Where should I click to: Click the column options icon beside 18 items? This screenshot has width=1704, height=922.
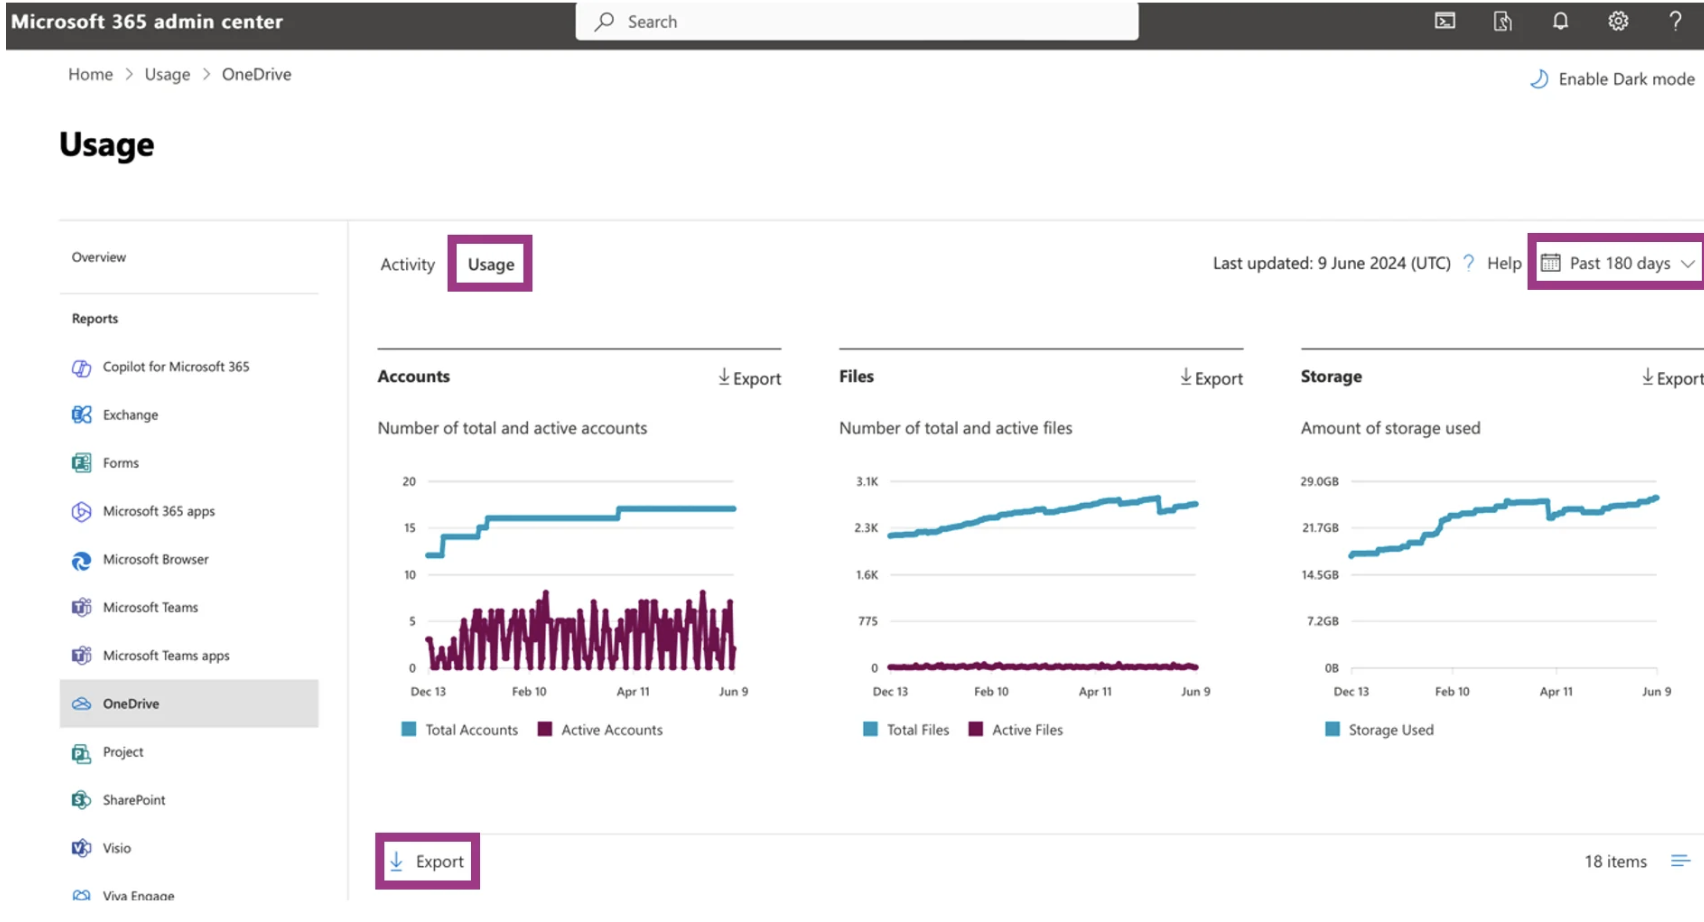1680,861
